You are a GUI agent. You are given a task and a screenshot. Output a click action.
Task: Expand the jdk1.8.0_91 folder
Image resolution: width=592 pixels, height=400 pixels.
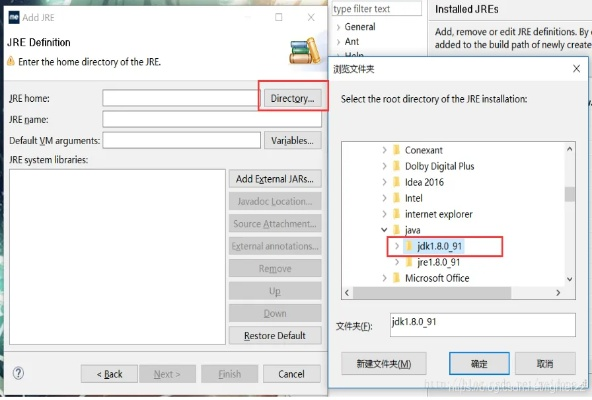click(x=396, y=246)
